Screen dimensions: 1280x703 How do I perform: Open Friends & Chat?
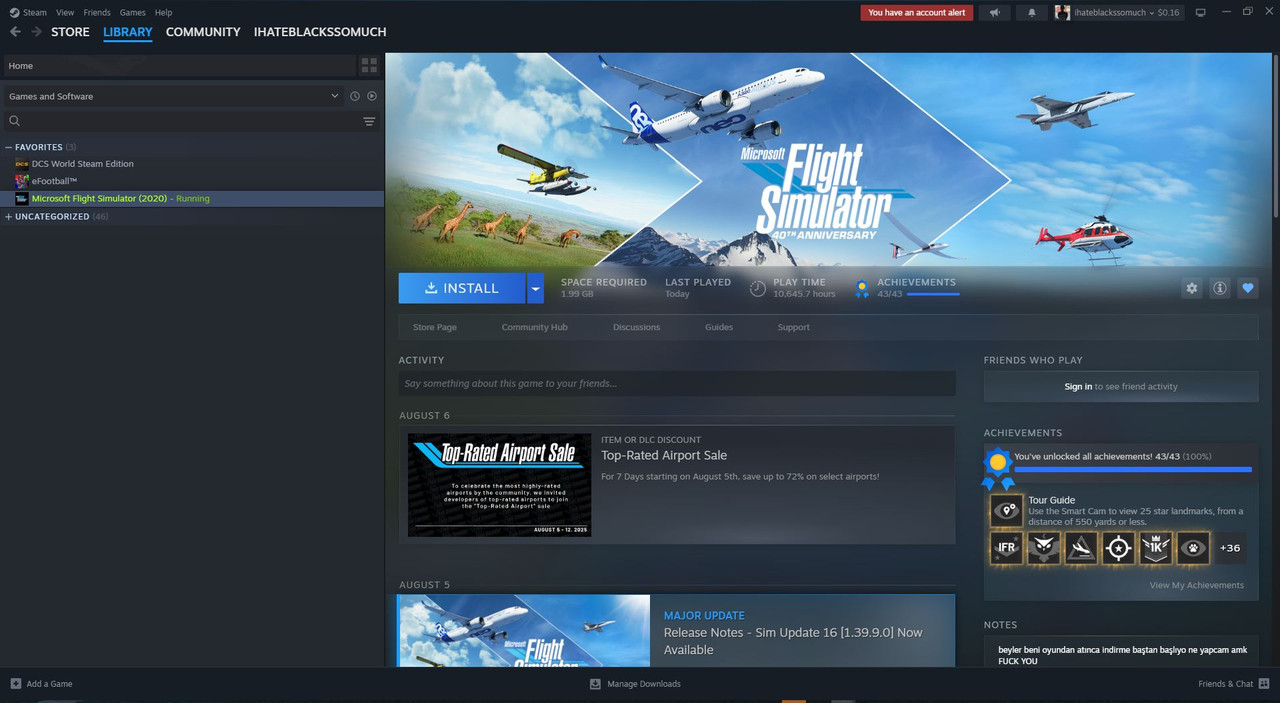click(1233, 684)
